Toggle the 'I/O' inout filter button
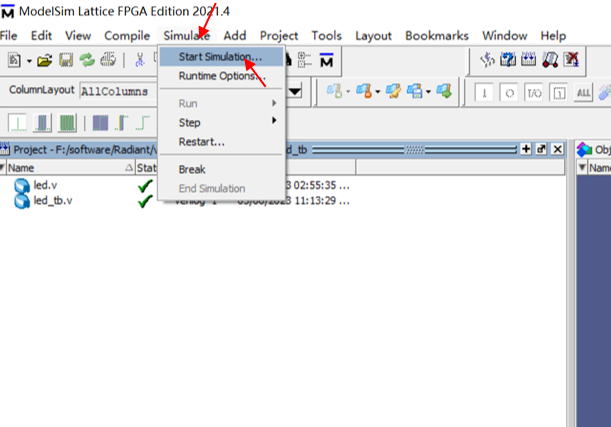 click(x=533, y=93)
